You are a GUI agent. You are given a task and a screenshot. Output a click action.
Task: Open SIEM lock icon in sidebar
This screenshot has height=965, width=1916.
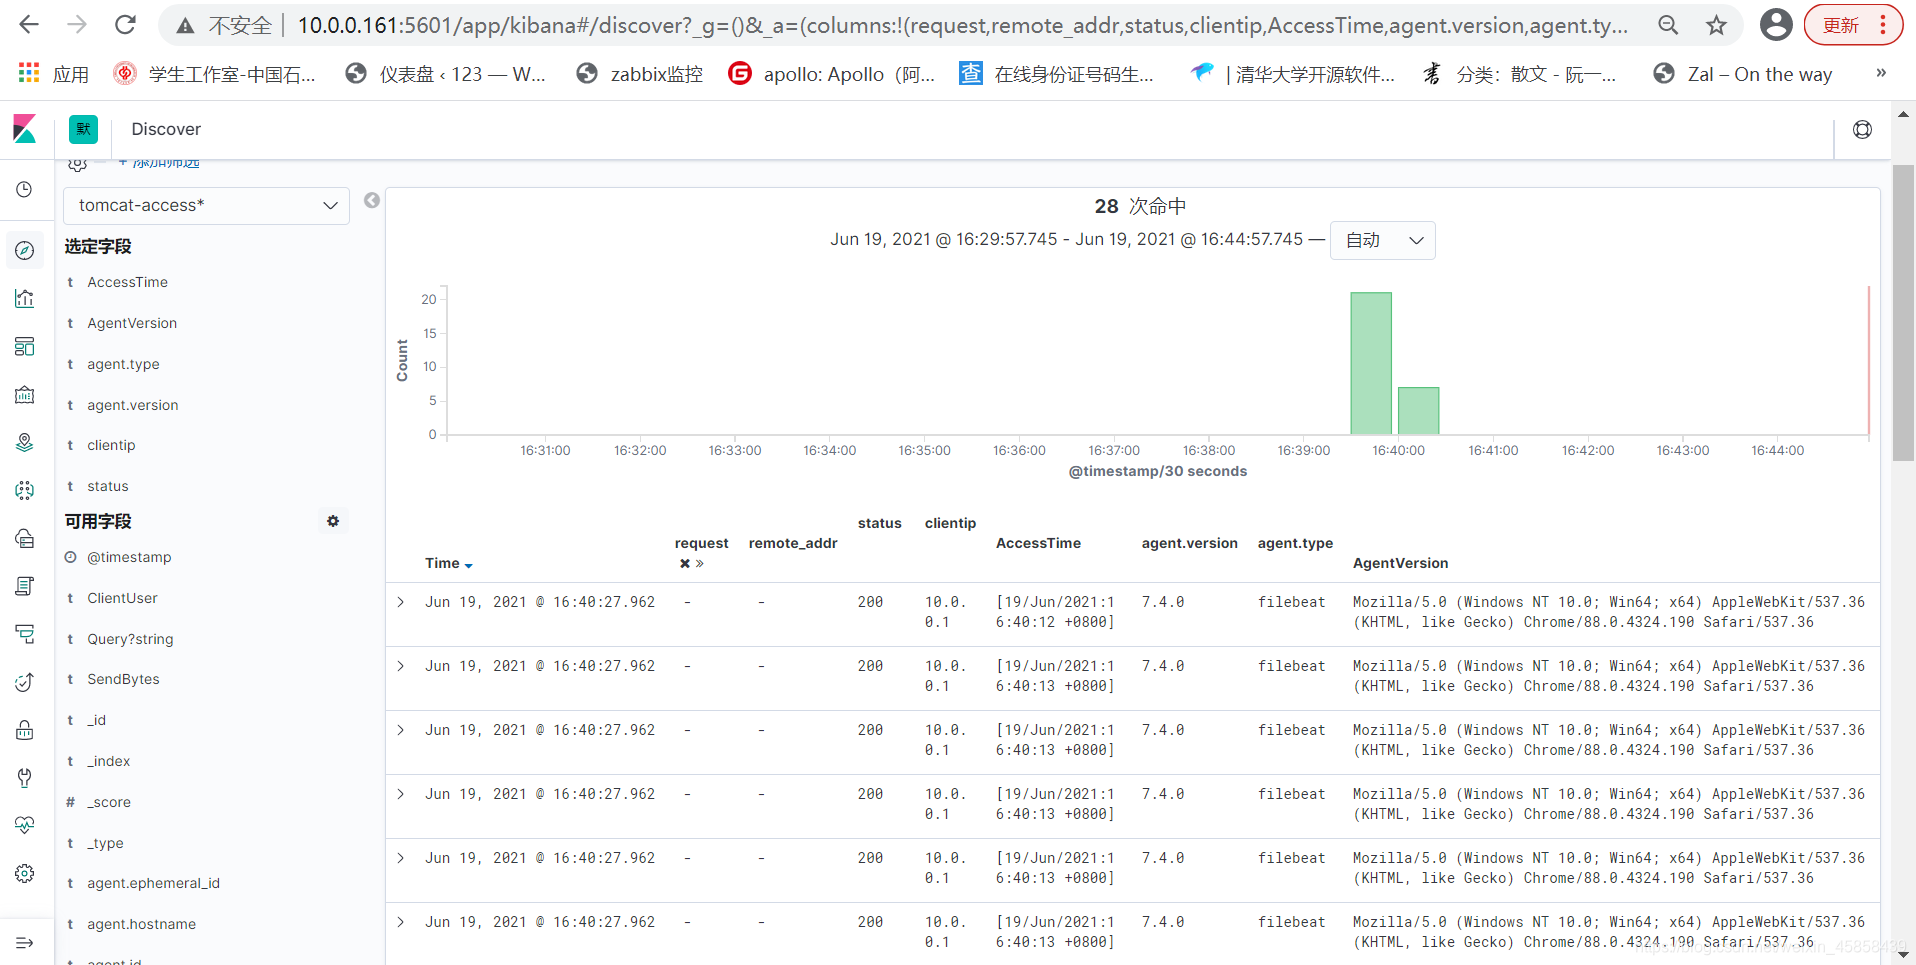click(x=25, y=730)
